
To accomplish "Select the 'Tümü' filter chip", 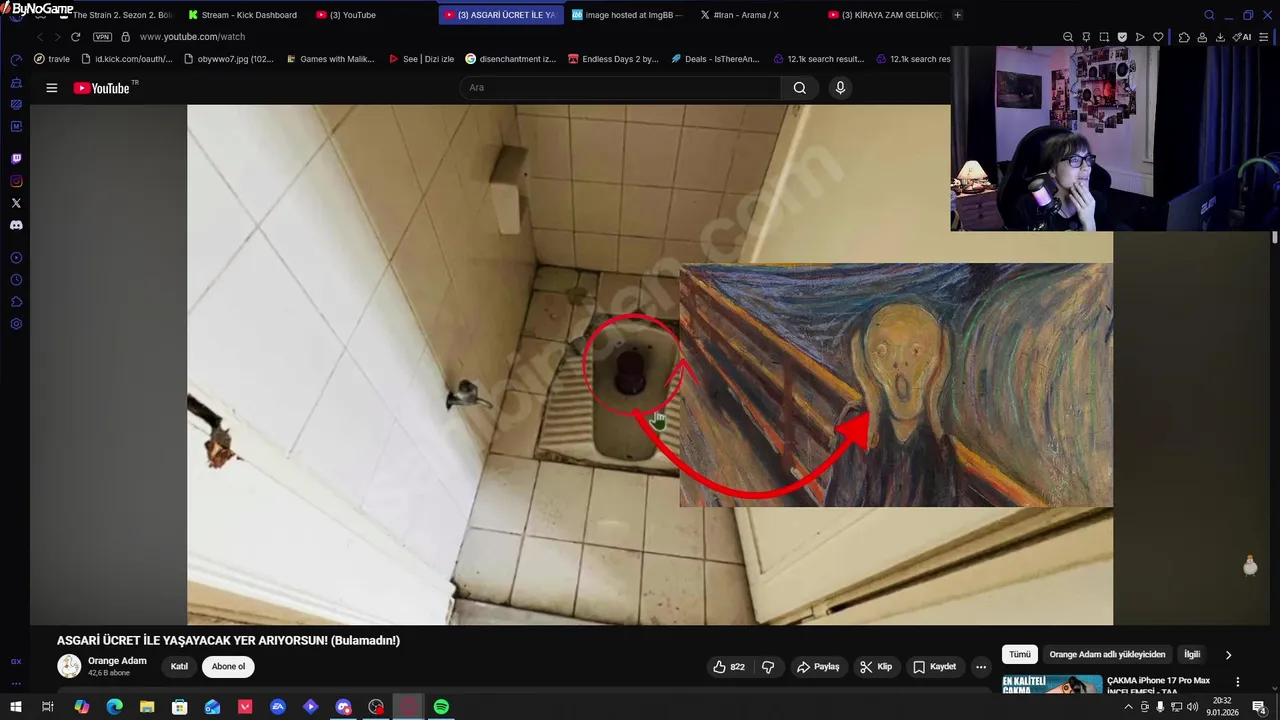I will tap(1019, 655).
